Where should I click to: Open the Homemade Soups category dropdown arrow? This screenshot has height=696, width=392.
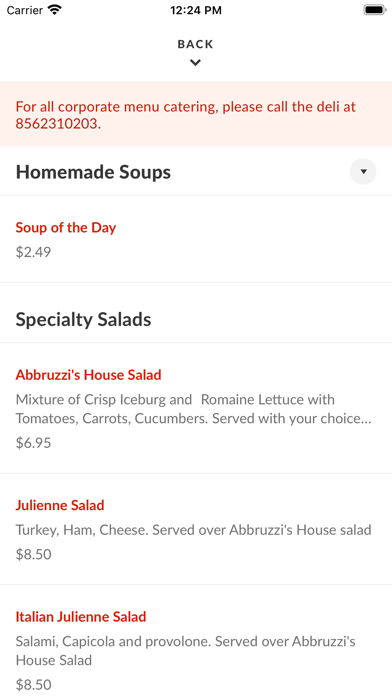[x=363, y=171]
